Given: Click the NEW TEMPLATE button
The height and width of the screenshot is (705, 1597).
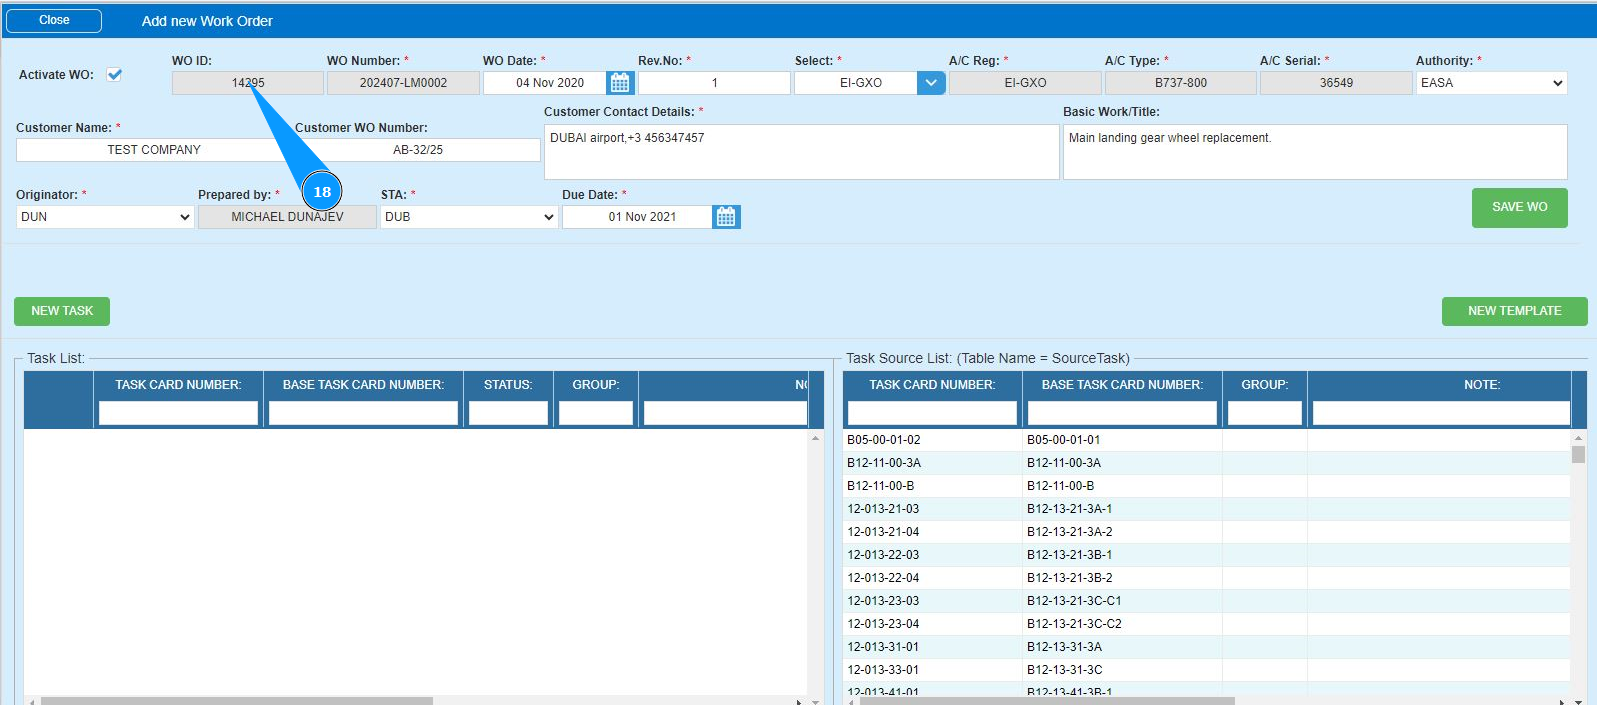Looking at the screenshot, I should point(1514,311).
